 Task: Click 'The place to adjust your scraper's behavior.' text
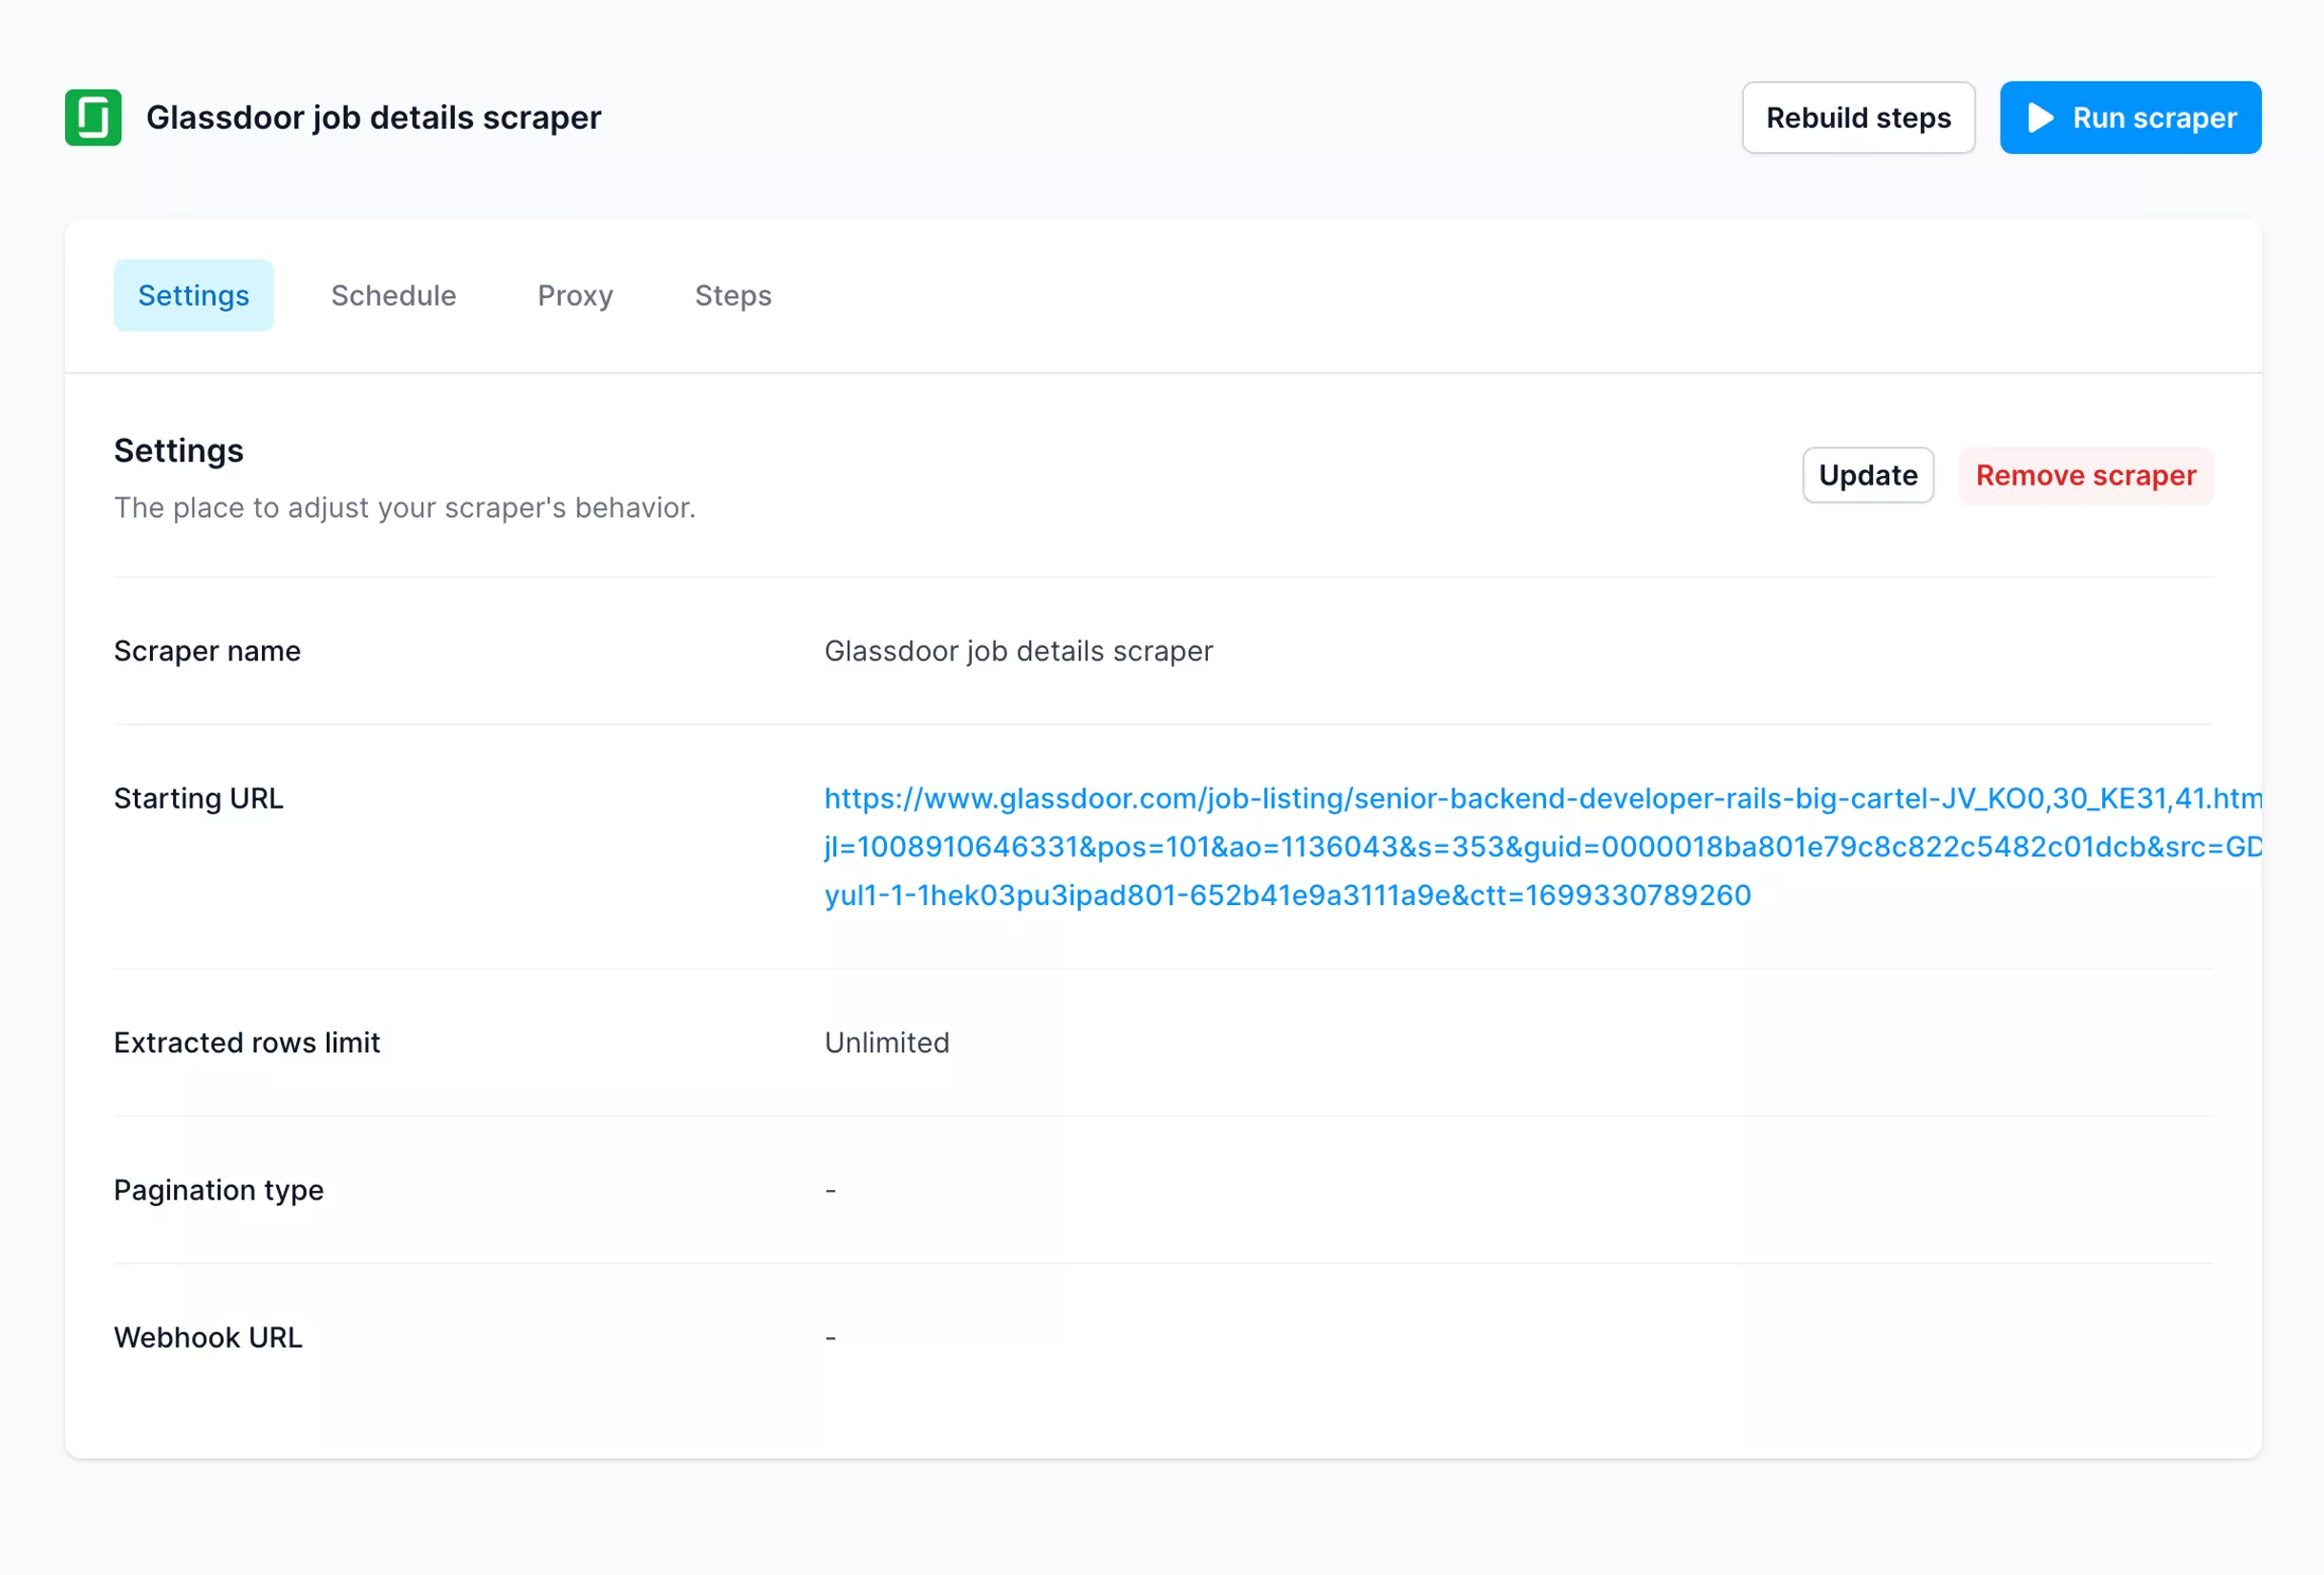click(x=404, y=508)
